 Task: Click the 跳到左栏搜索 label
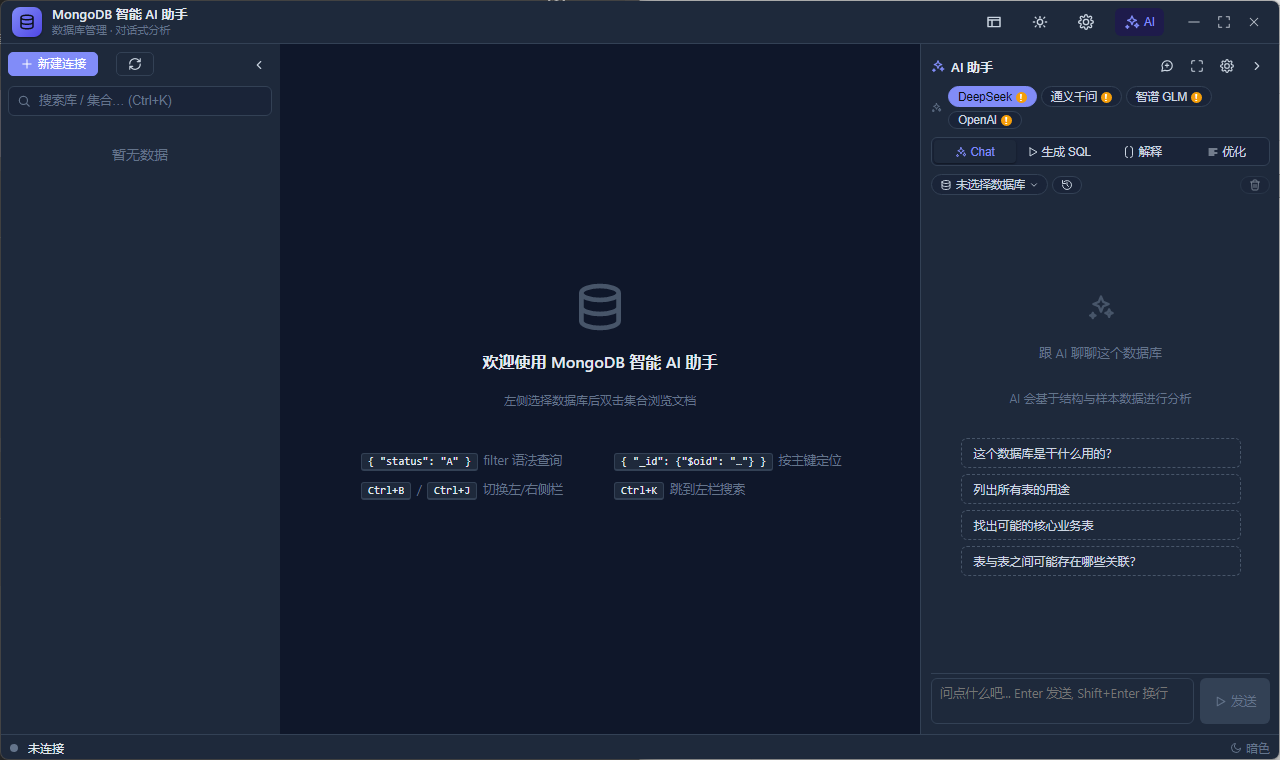tap(708, 490)
